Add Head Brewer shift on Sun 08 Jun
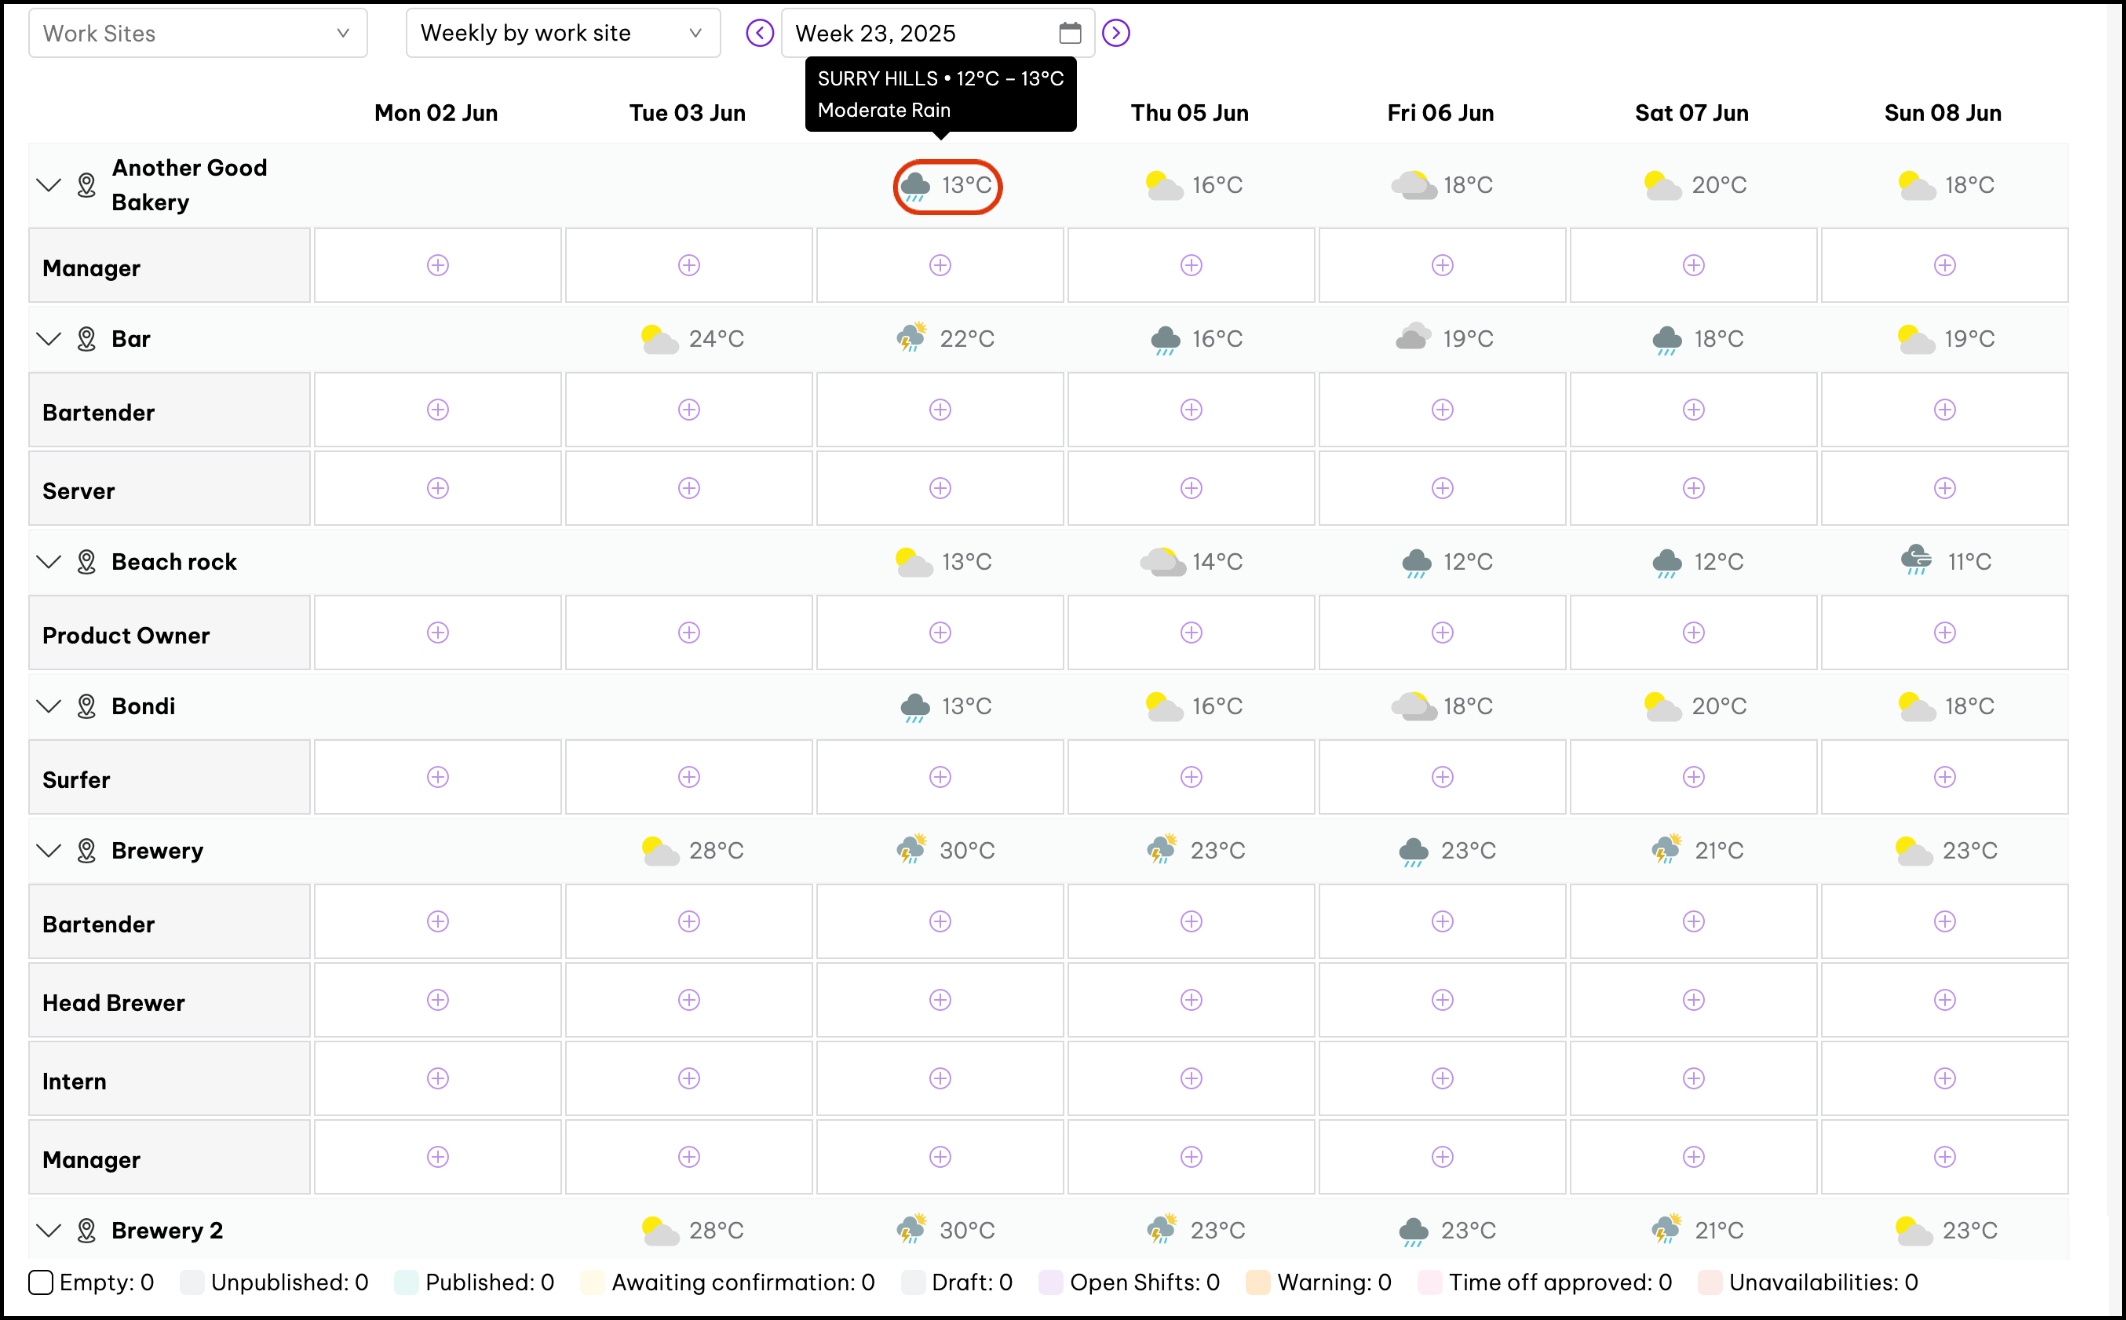This screenshot has width=2126, height=1320. pyautogui.click(x=1944, y=1000)
